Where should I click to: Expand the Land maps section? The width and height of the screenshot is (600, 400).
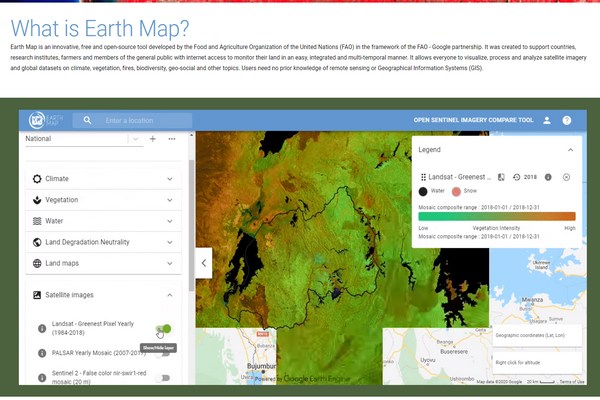tap(103, 263)
